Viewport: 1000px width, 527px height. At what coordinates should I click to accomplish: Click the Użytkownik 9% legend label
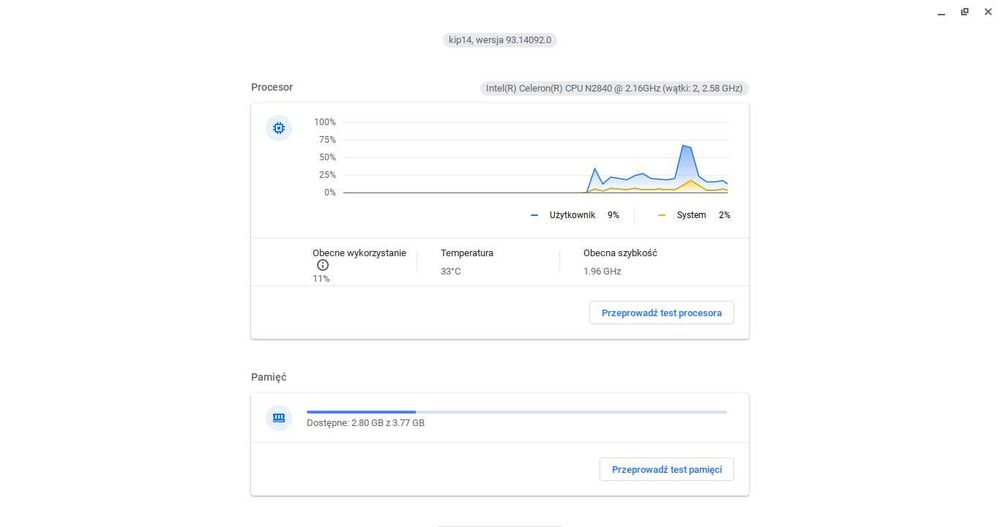click(584, 215)
